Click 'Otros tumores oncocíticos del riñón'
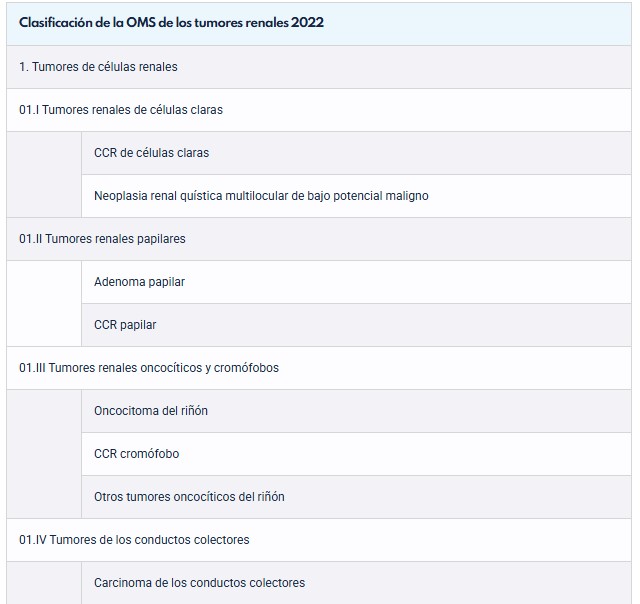This screenshot has width=640, height=604. point(189,497)
